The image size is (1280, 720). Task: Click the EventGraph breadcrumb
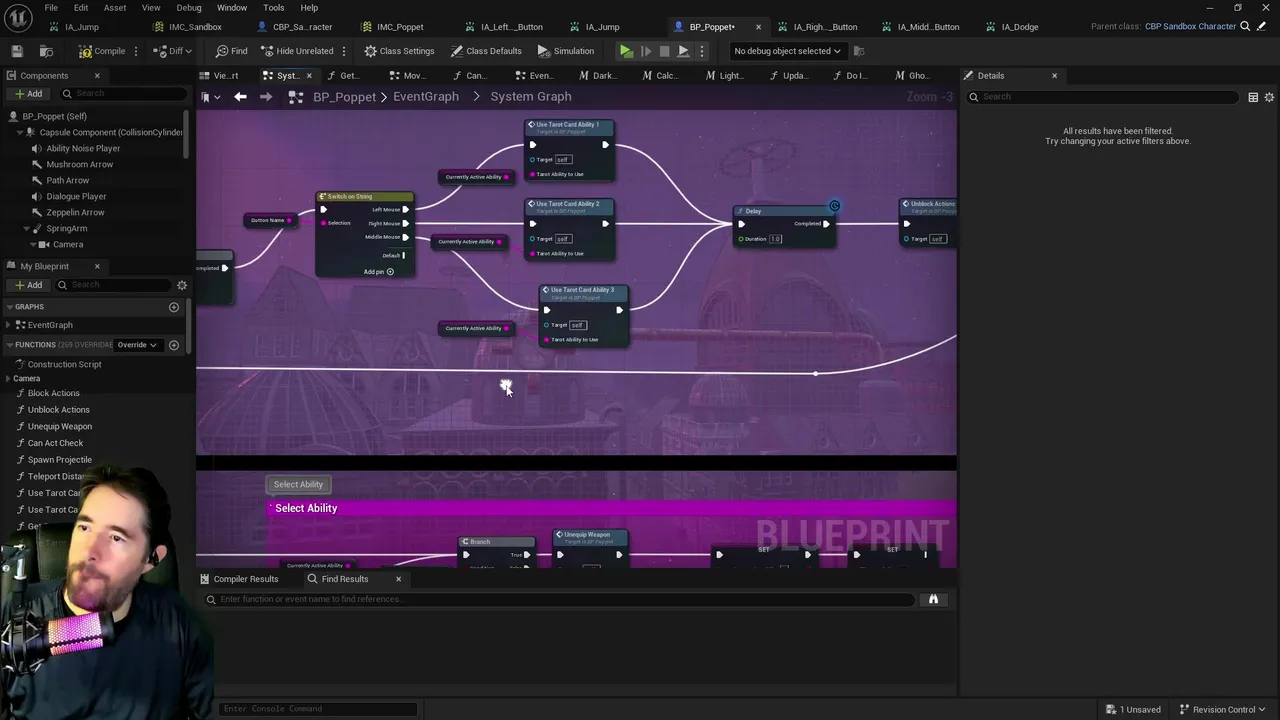(426, 96)
